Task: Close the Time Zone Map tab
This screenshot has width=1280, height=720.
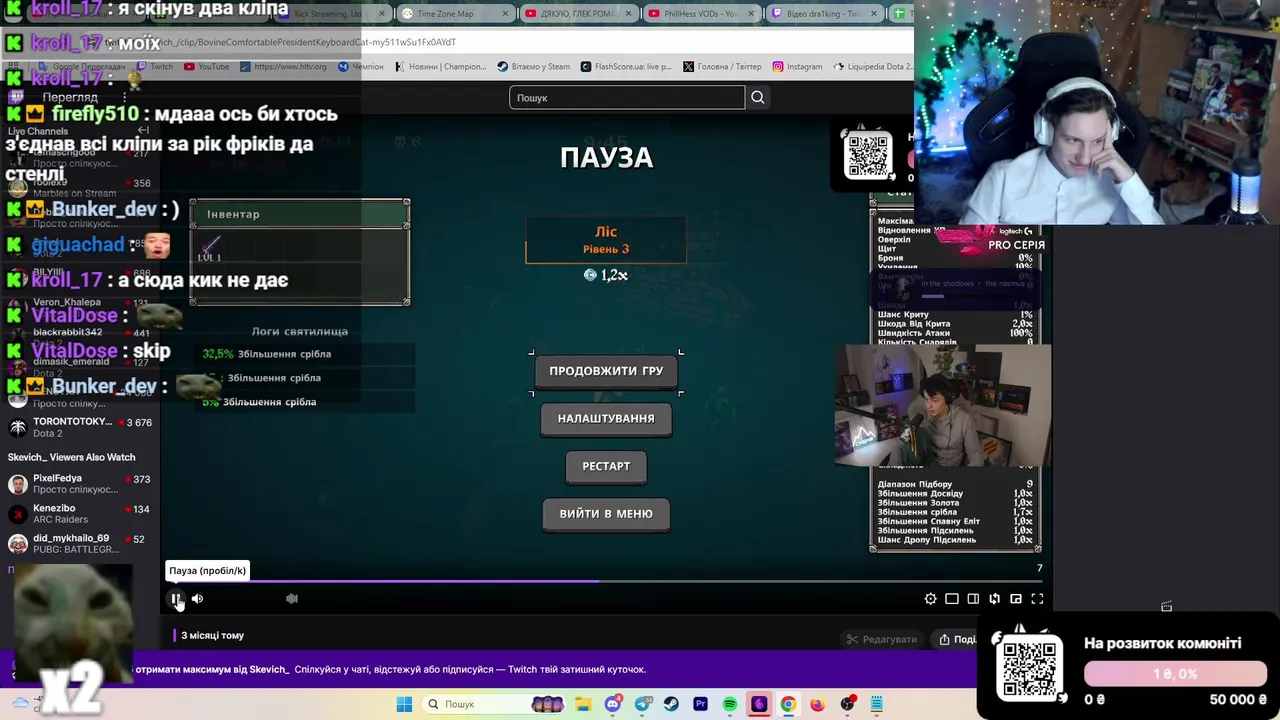Action: coord(504,14)
